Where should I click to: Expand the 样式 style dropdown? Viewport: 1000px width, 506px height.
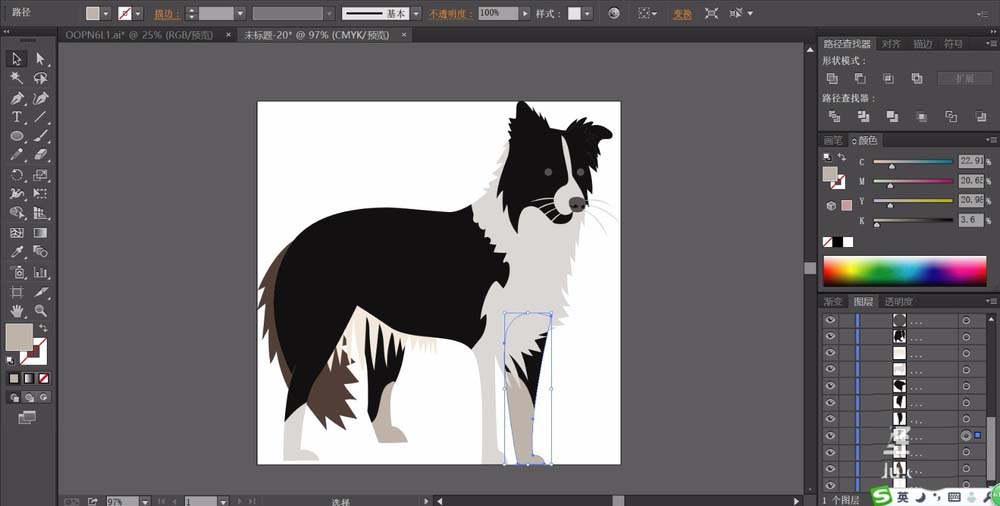click(x=587, y=14)
